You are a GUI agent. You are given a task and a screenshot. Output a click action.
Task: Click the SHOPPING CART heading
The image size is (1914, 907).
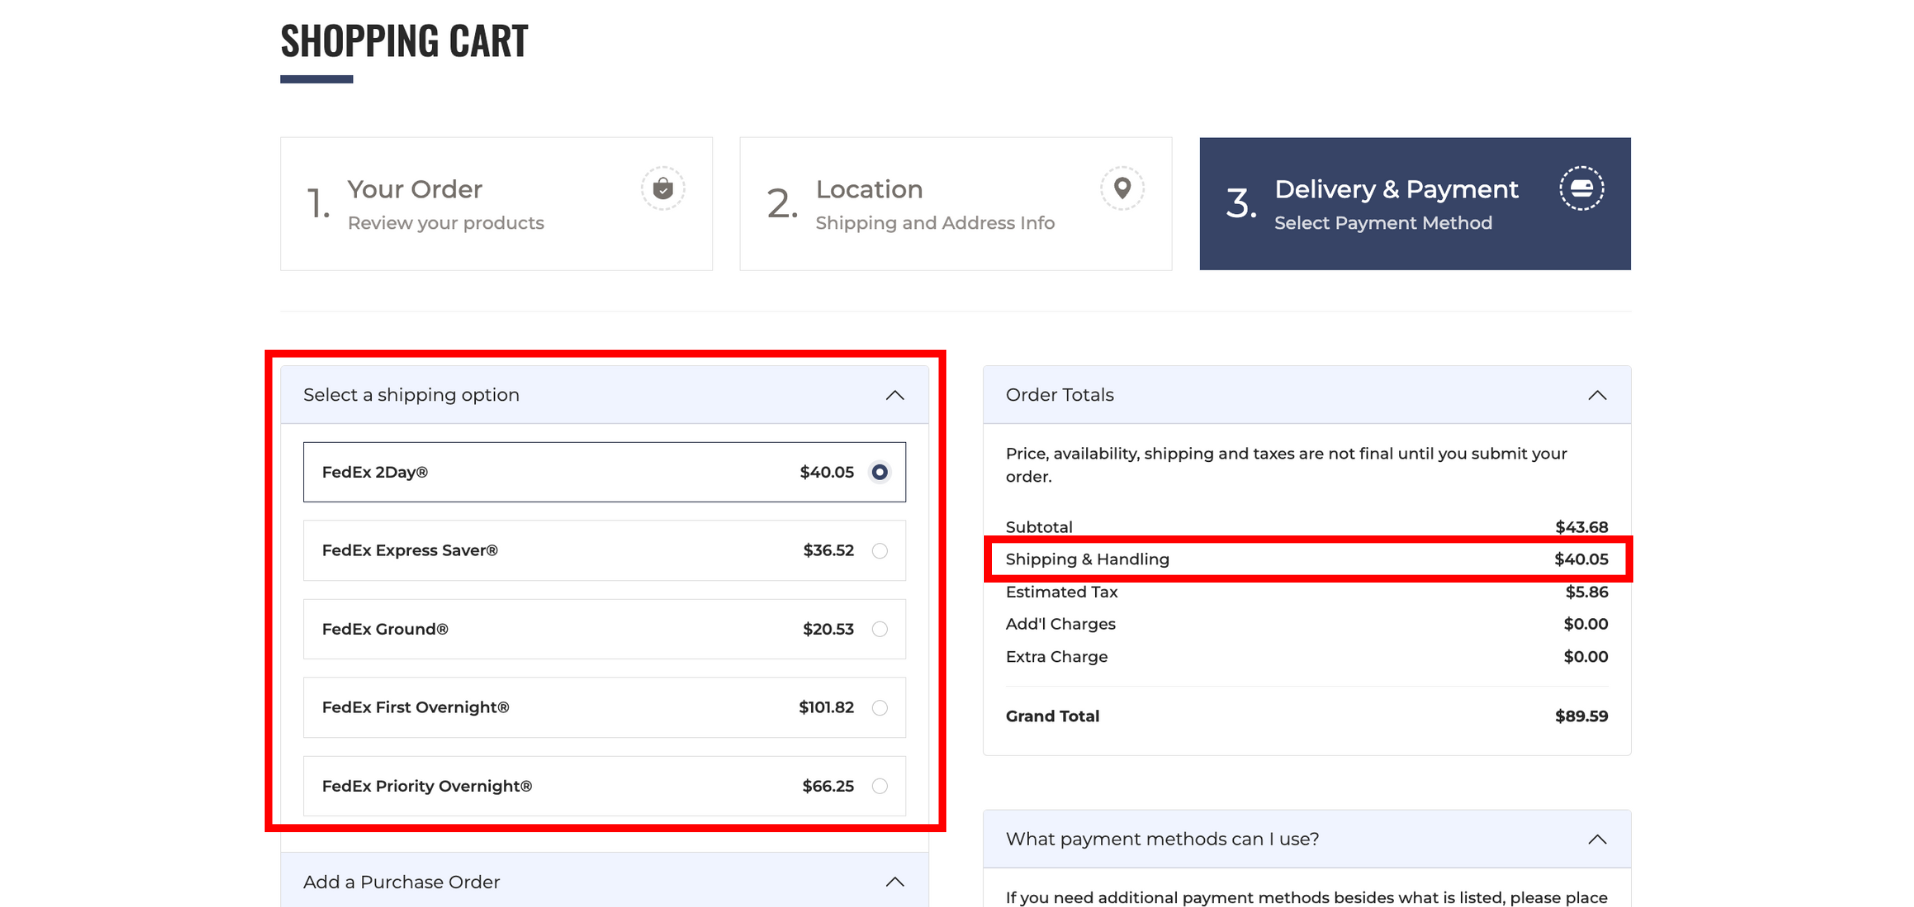[404, 41]
